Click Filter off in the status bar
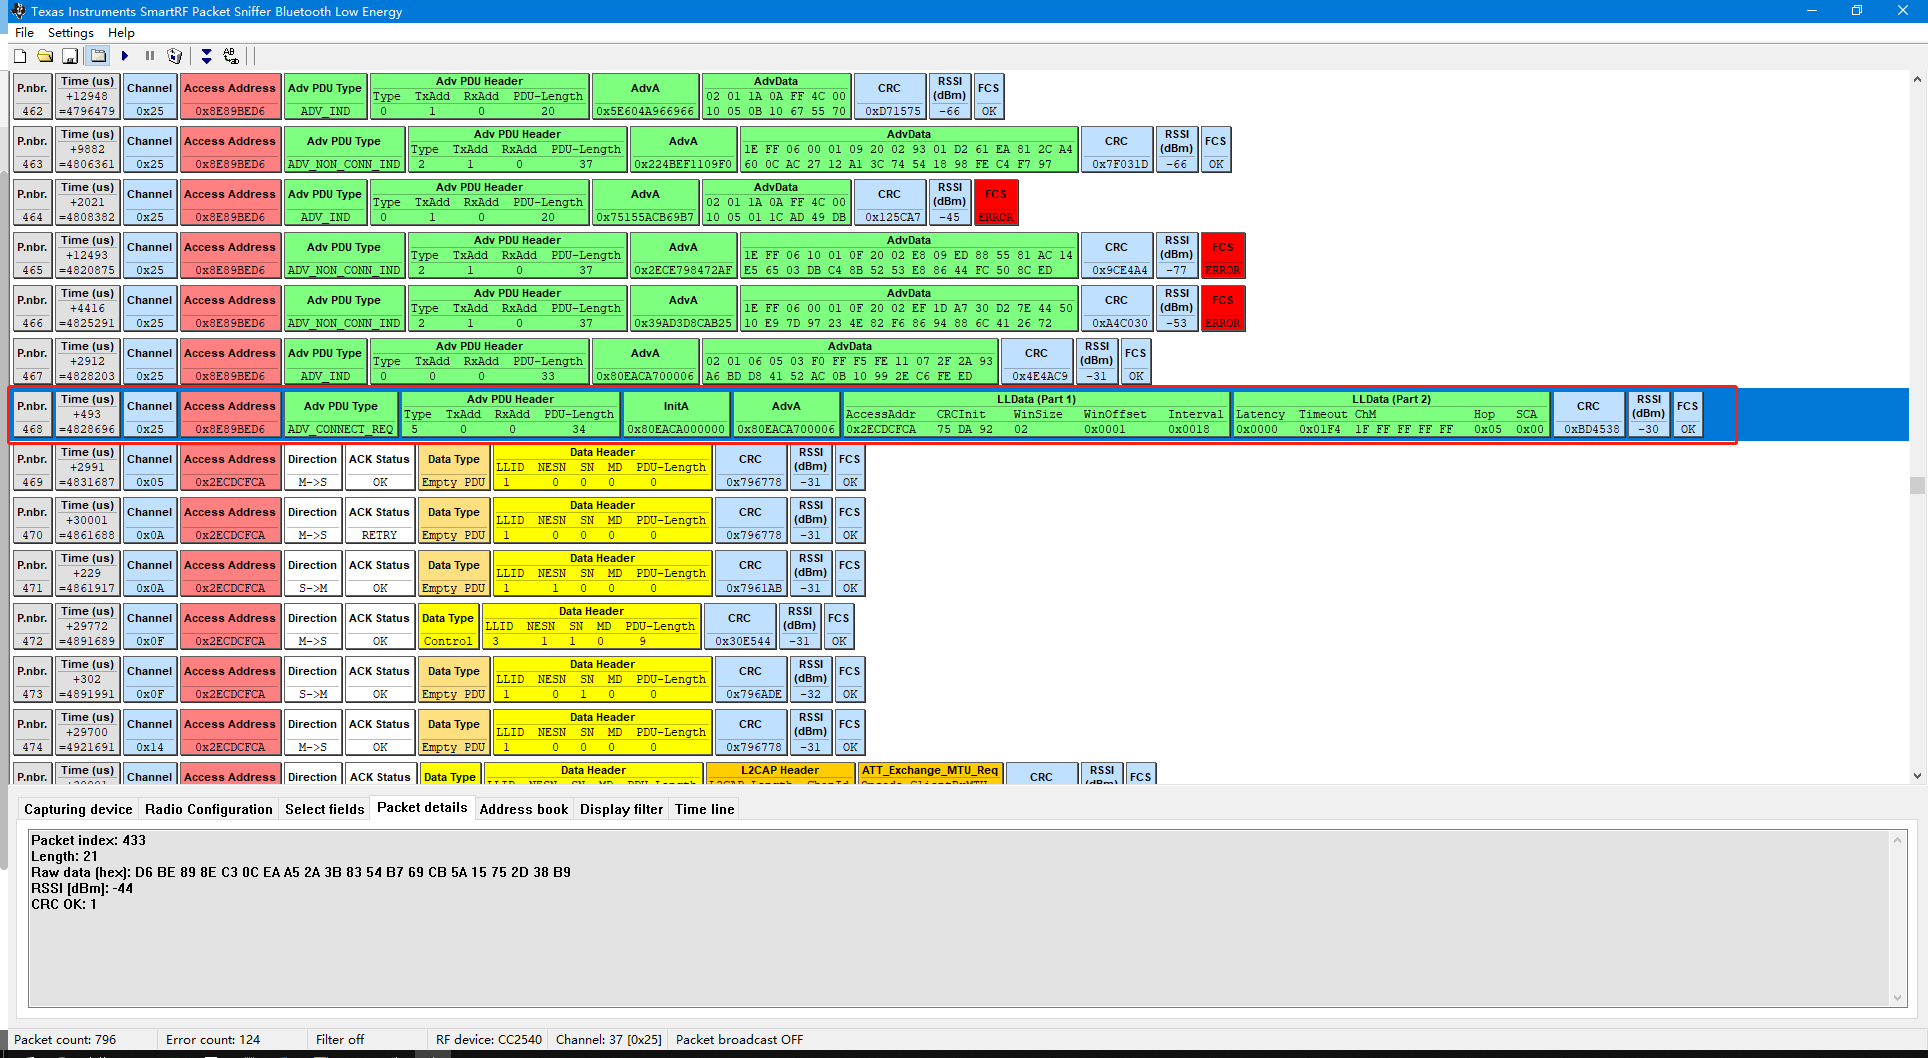Image resolution: width=1928 pixels, height=1058 pixels. 340,1039
